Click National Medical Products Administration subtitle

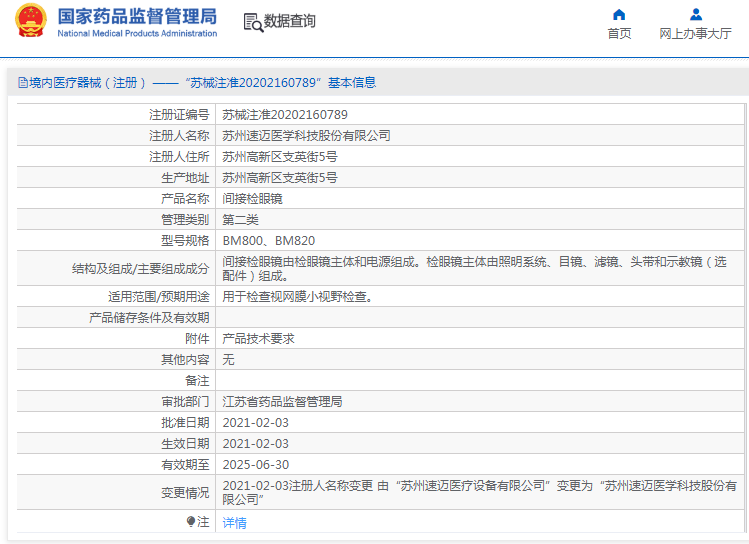(137, 33)
